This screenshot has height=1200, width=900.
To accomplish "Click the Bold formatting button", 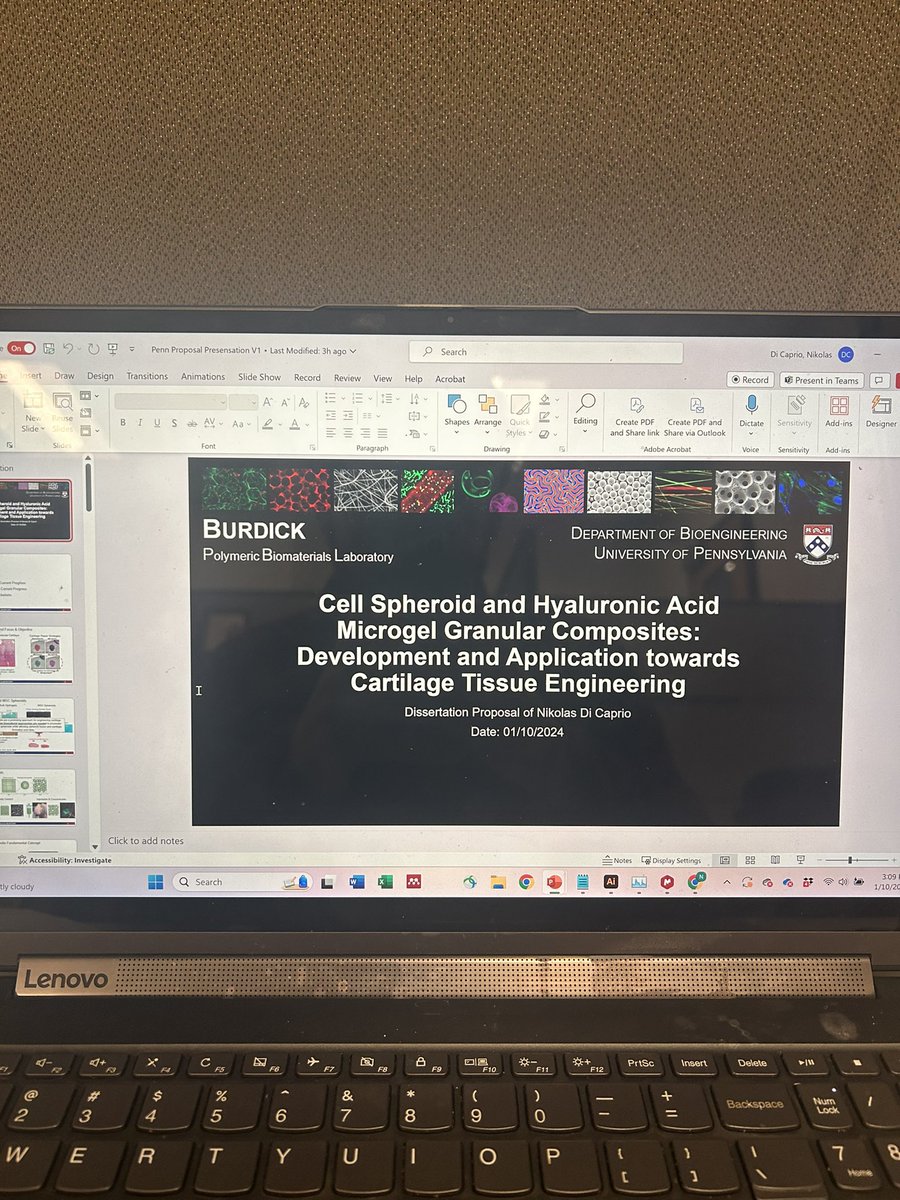I will (x=123, y=423).
